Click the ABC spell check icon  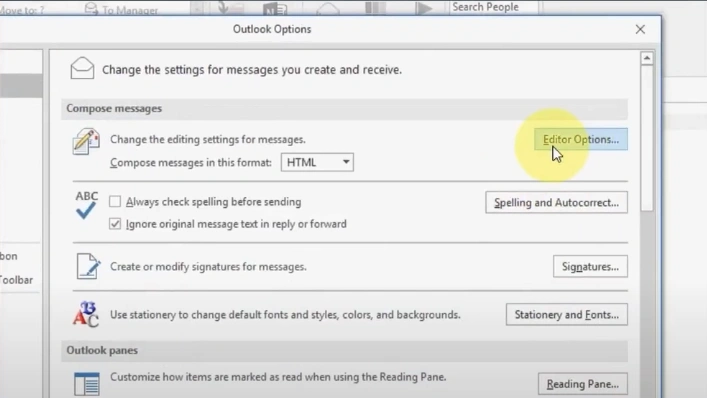tap(86, 205)
